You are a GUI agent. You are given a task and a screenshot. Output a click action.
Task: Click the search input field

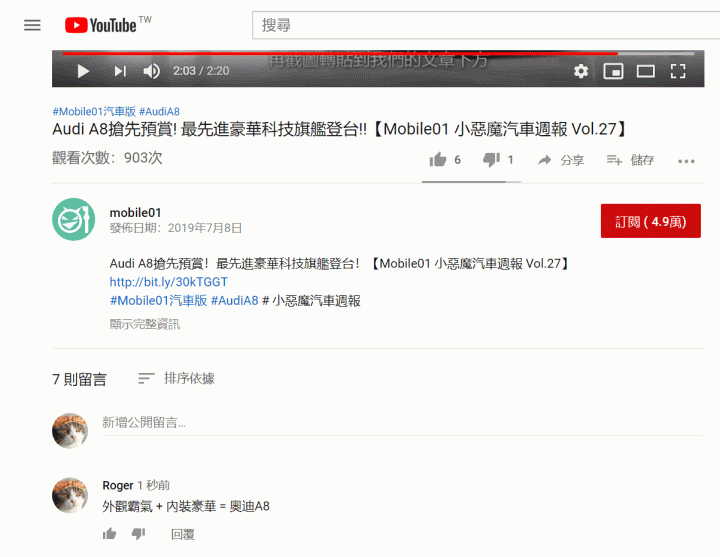(486, 25)
